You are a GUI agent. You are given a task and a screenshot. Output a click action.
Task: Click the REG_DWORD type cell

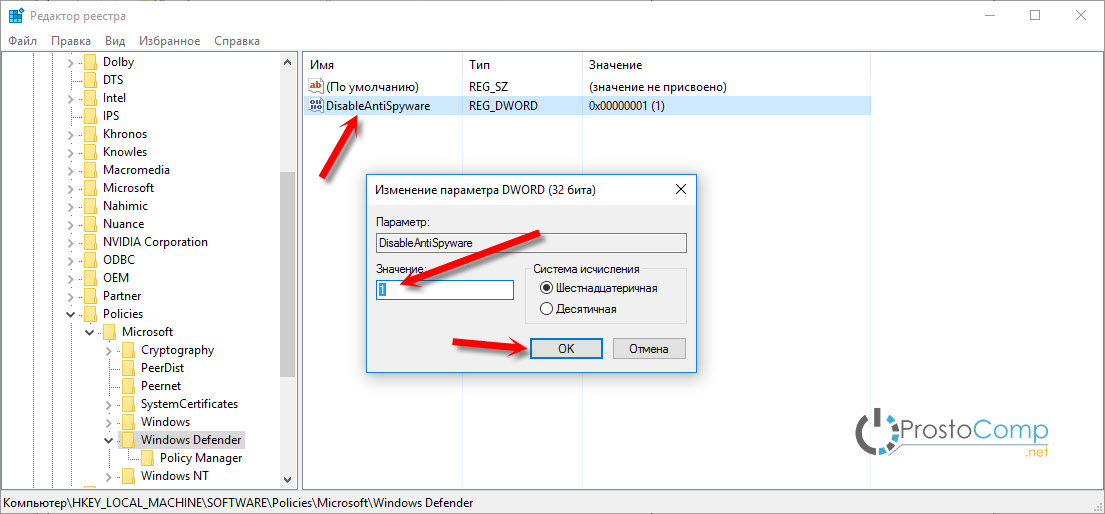pyautogui.click(x=503, y=106)
